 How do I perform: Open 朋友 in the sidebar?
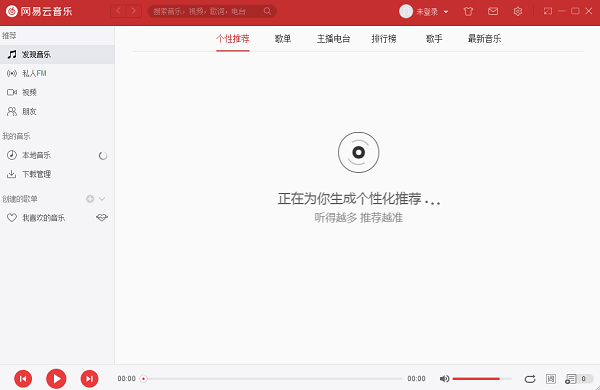(x=57, y=111)
